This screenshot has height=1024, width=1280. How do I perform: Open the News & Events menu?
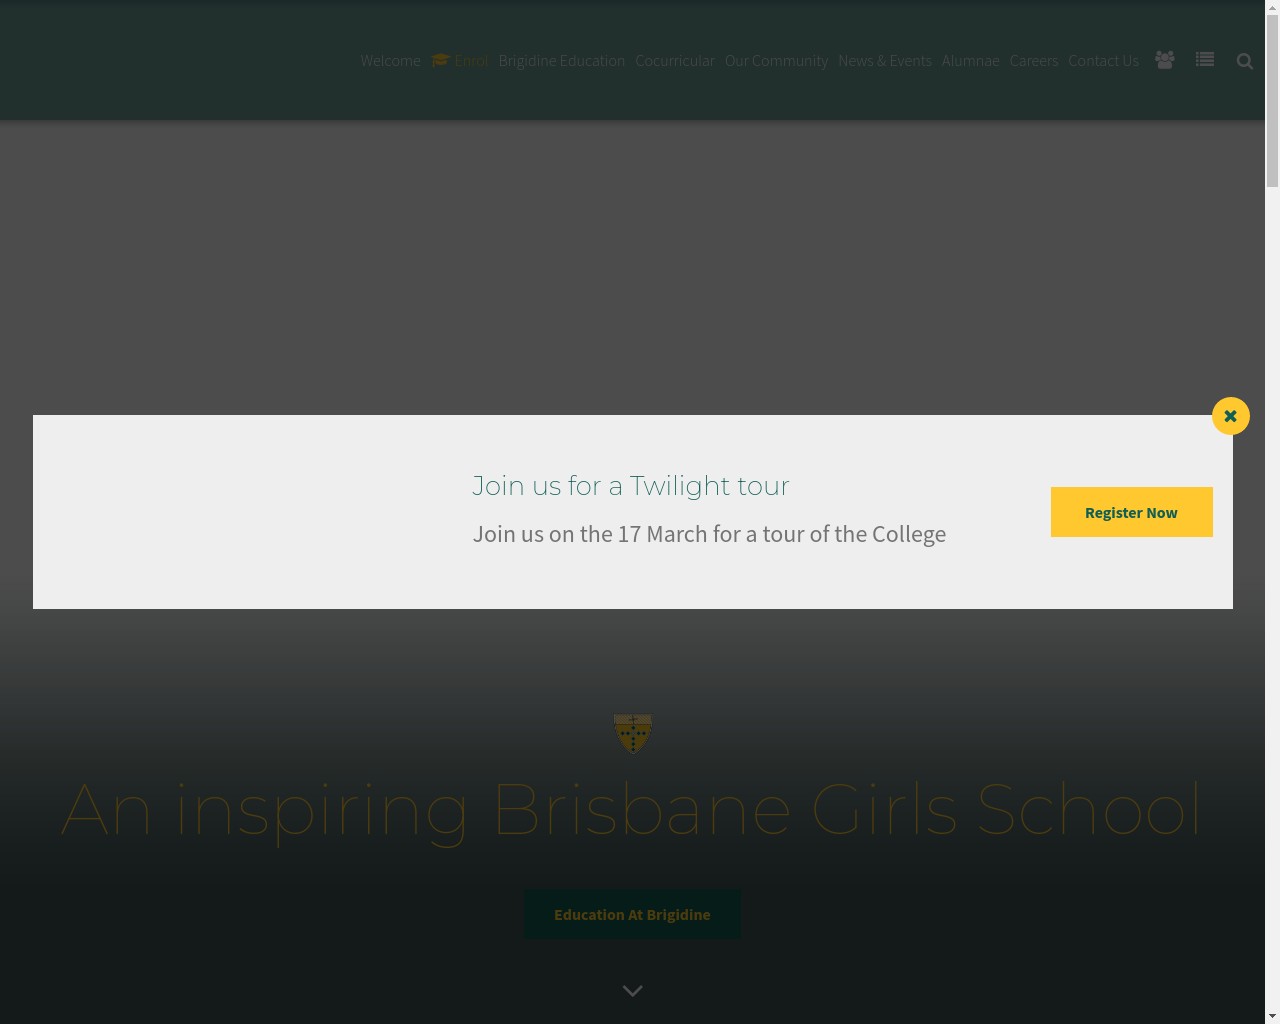[885, 61]
